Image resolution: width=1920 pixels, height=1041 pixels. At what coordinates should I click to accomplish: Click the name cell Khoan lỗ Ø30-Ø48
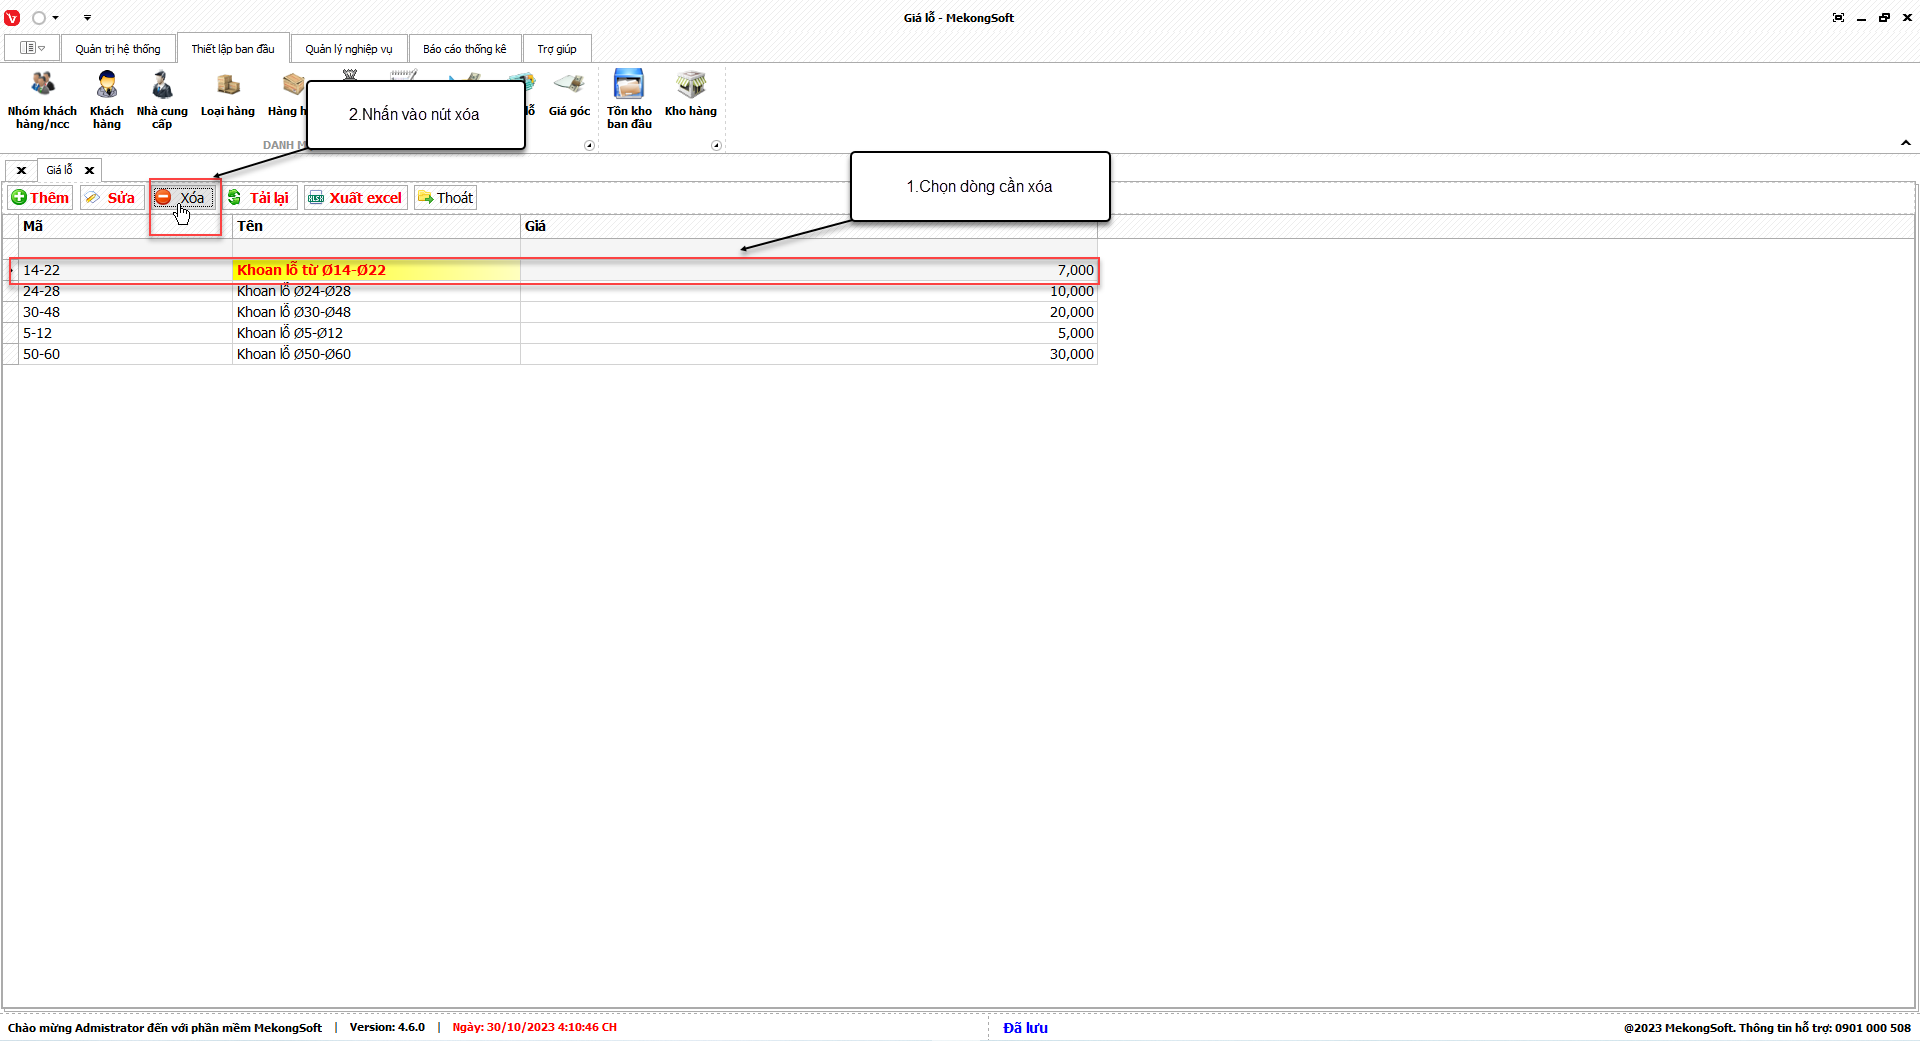pyautogui.click(x=376, y=312)
